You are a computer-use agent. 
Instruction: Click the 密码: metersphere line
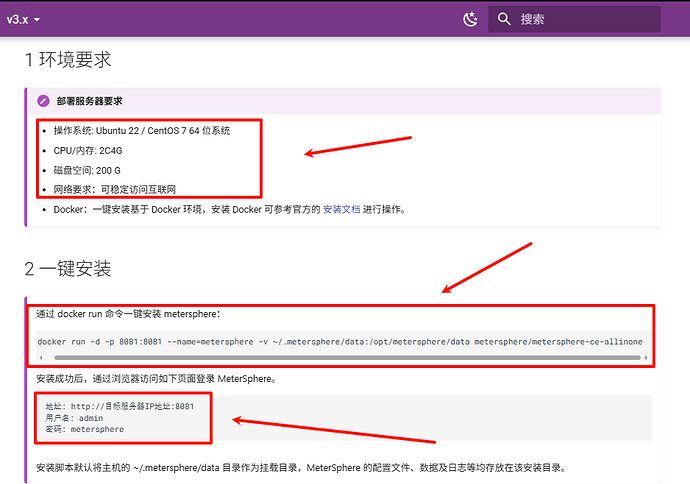click(x=84, y=429)
